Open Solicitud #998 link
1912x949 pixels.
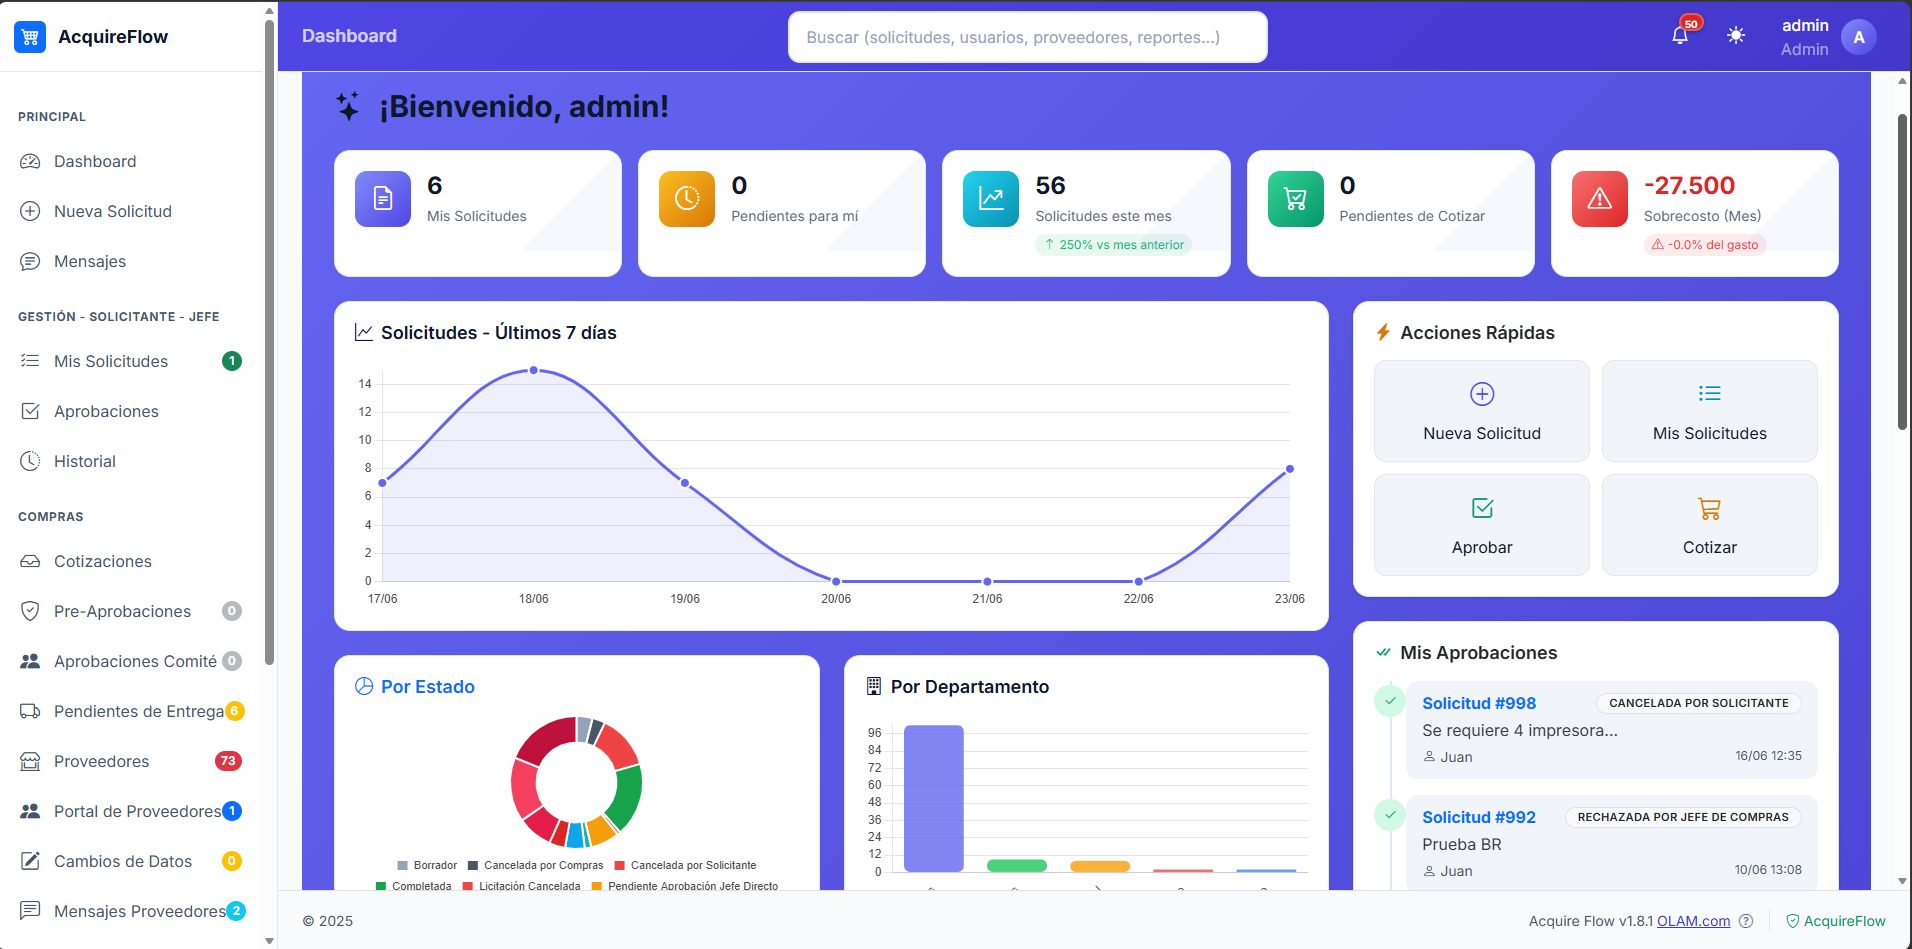tap(1479, 703)
